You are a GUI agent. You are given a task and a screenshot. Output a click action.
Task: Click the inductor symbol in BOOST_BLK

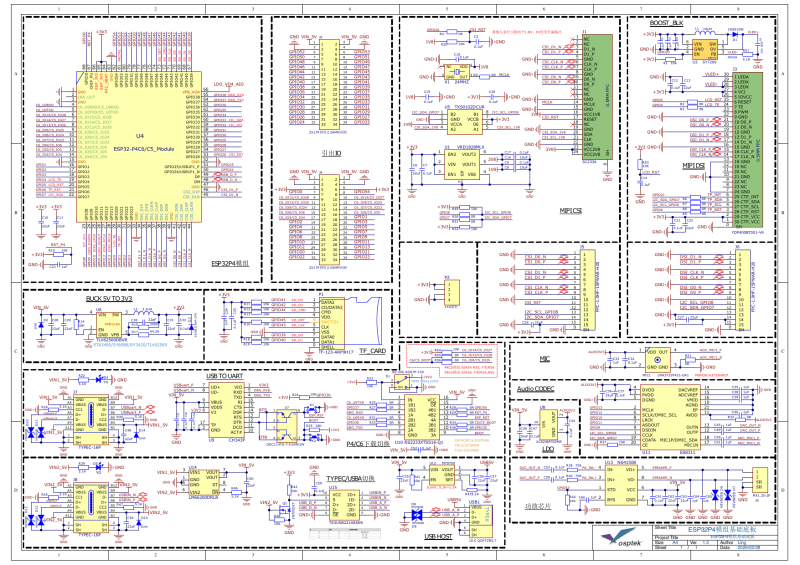[x=707, y=34]
